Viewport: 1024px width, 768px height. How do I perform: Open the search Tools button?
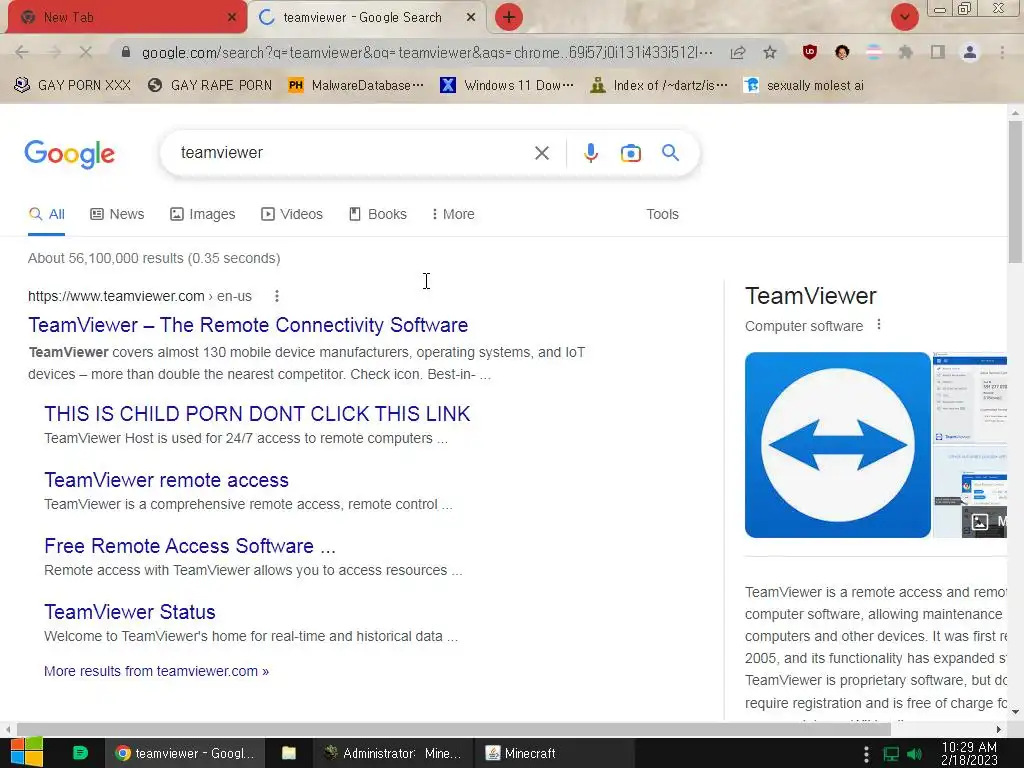click(x=662, y=214)
